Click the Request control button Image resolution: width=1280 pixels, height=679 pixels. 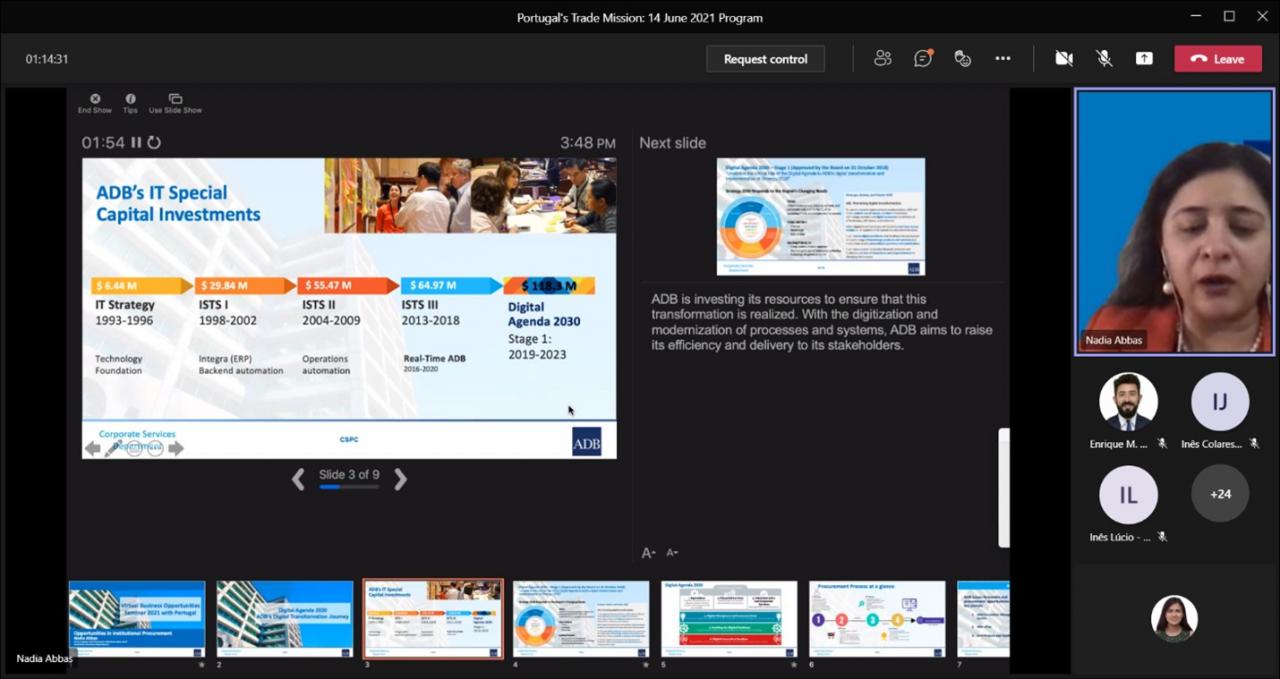765,59
